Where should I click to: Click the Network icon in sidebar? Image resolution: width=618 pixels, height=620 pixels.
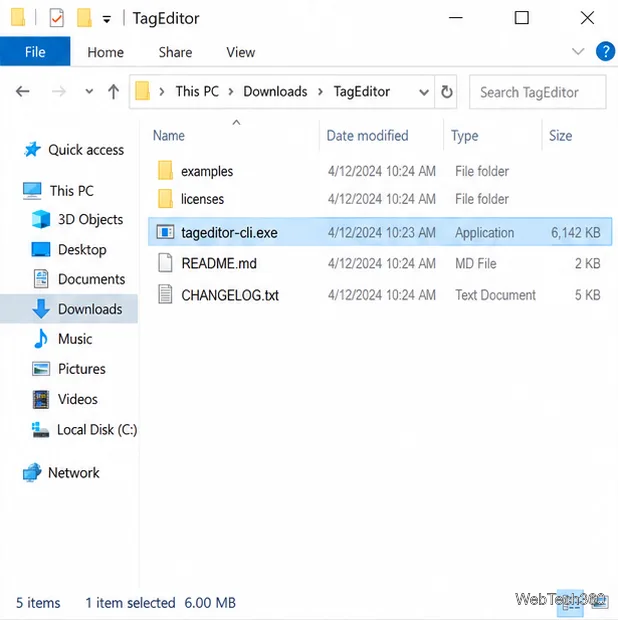point(32,472)
